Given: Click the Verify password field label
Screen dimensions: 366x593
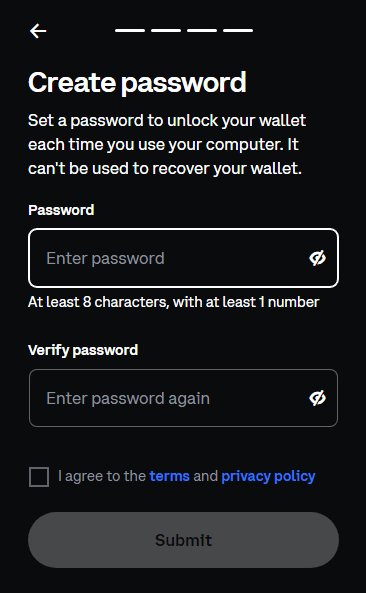Looking at the screenshot, I should [83, 350].
